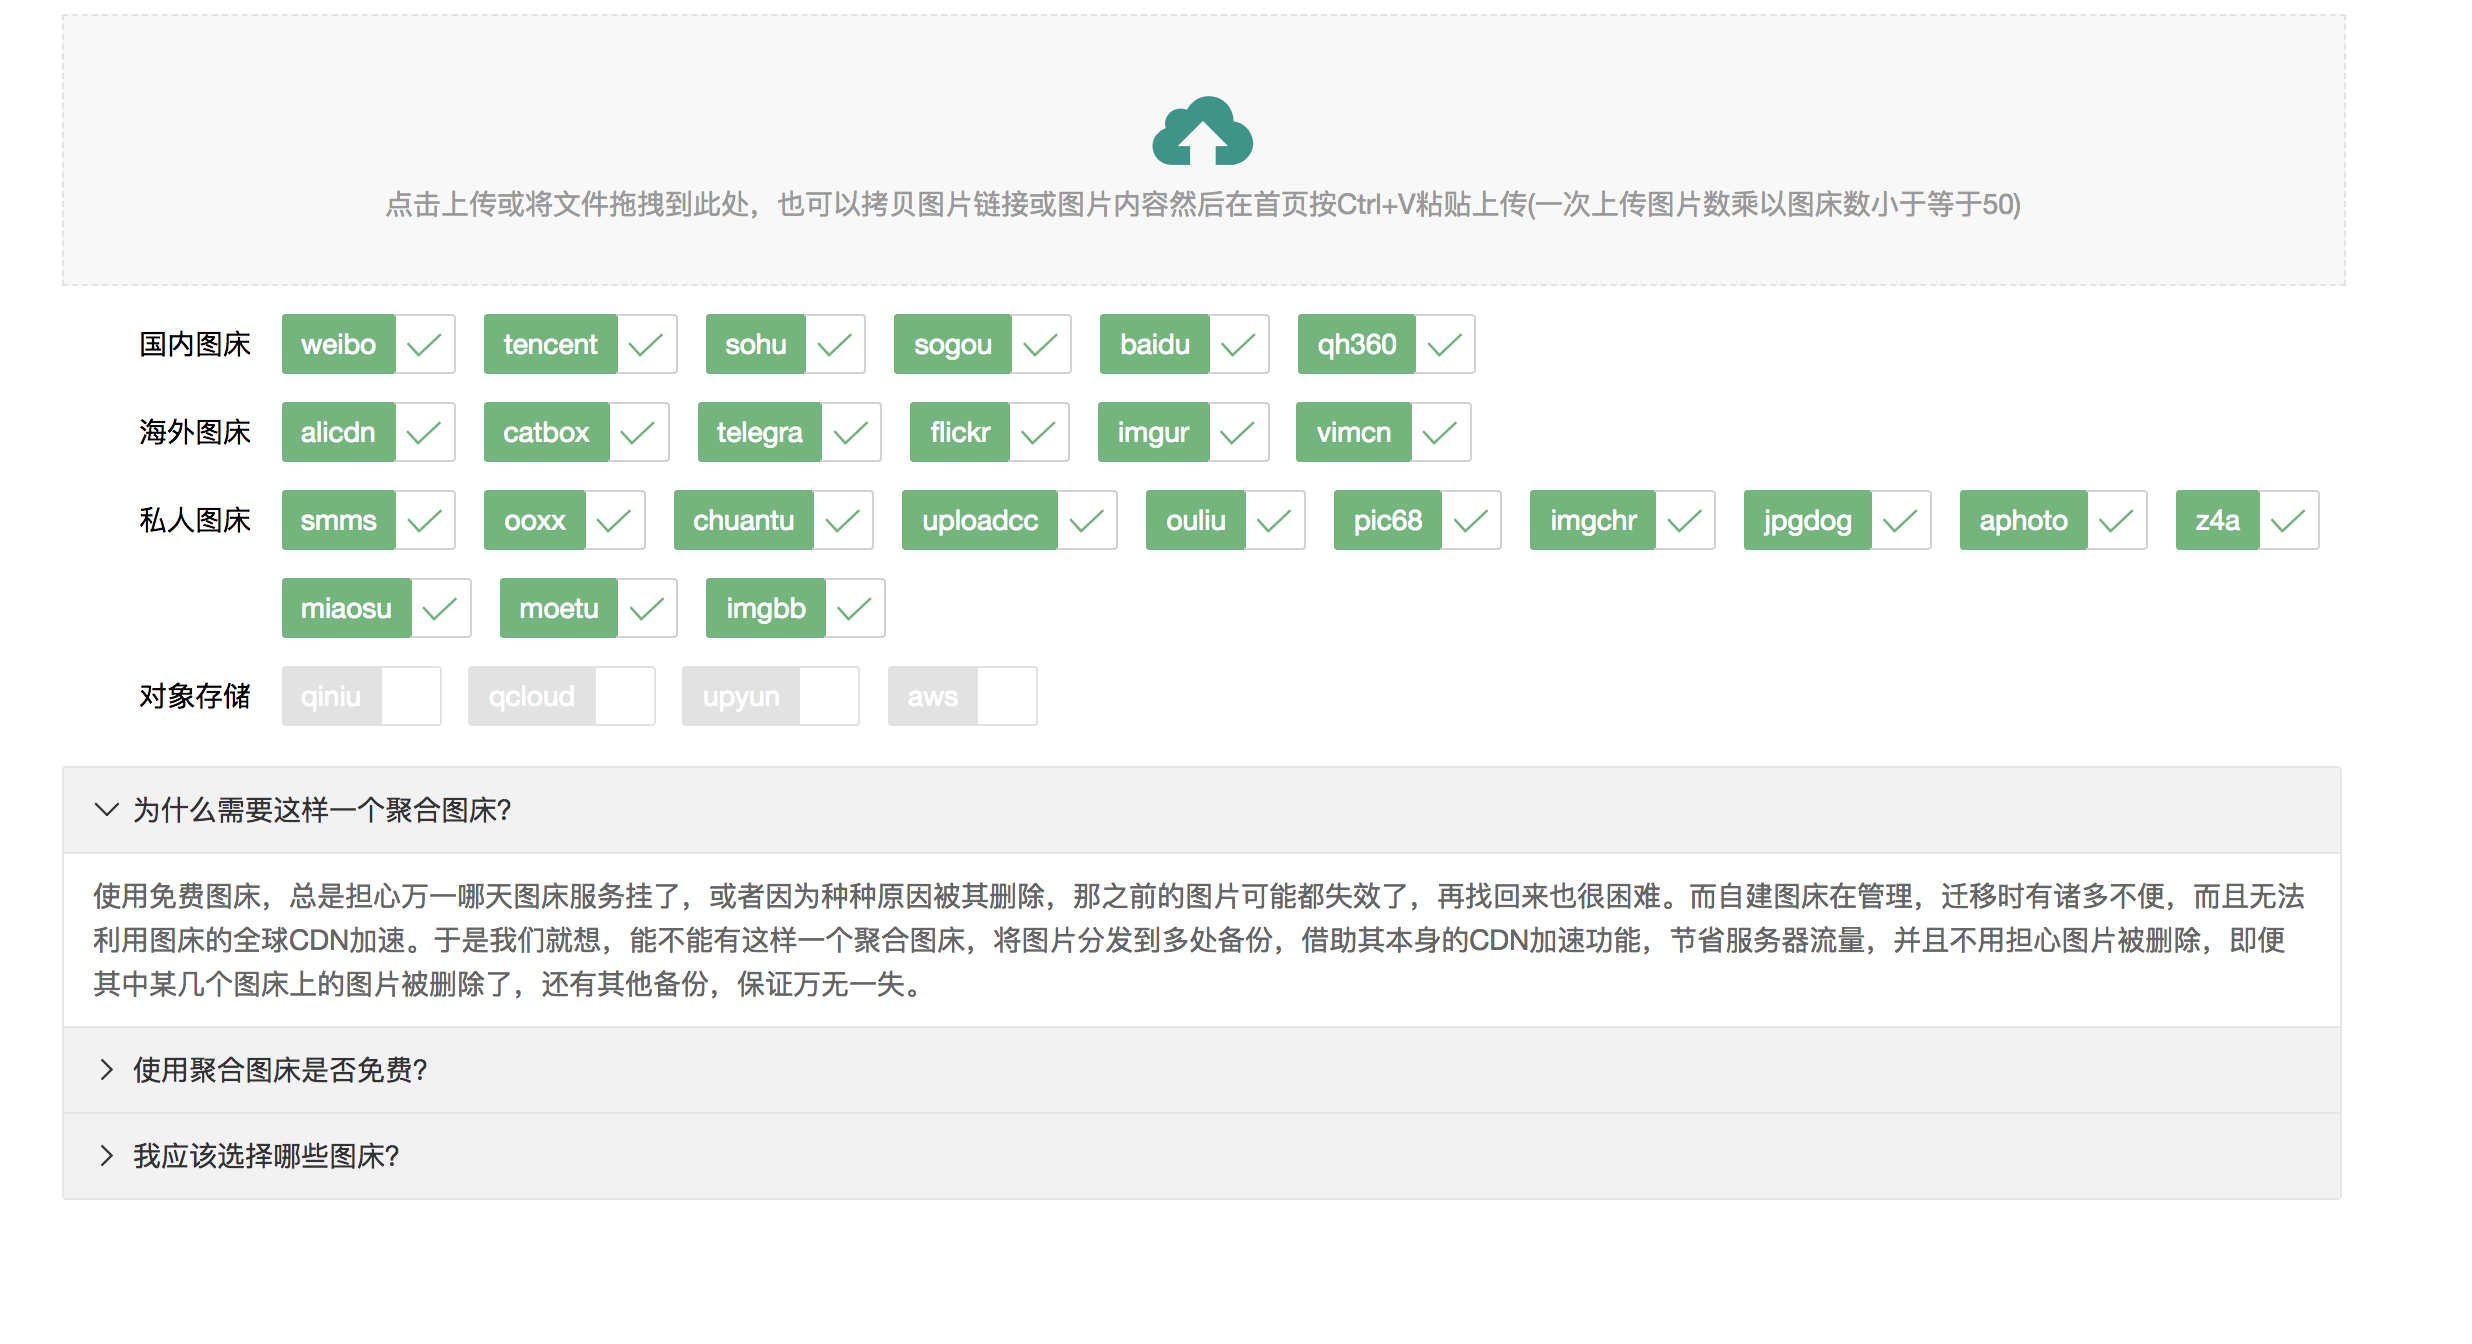Click the qh360 host label
Screen dimensions: 2472x1344
point(1356,344)
